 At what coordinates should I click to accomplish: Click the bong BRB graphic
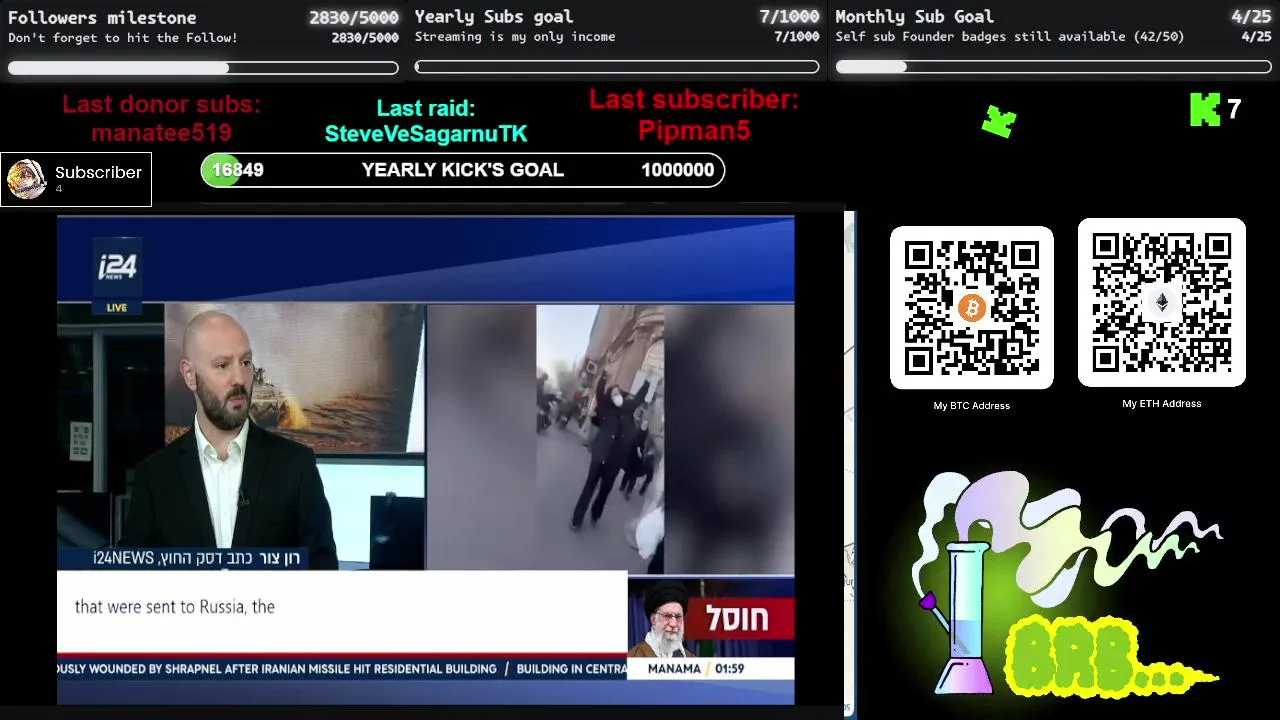pos(1070,585)
